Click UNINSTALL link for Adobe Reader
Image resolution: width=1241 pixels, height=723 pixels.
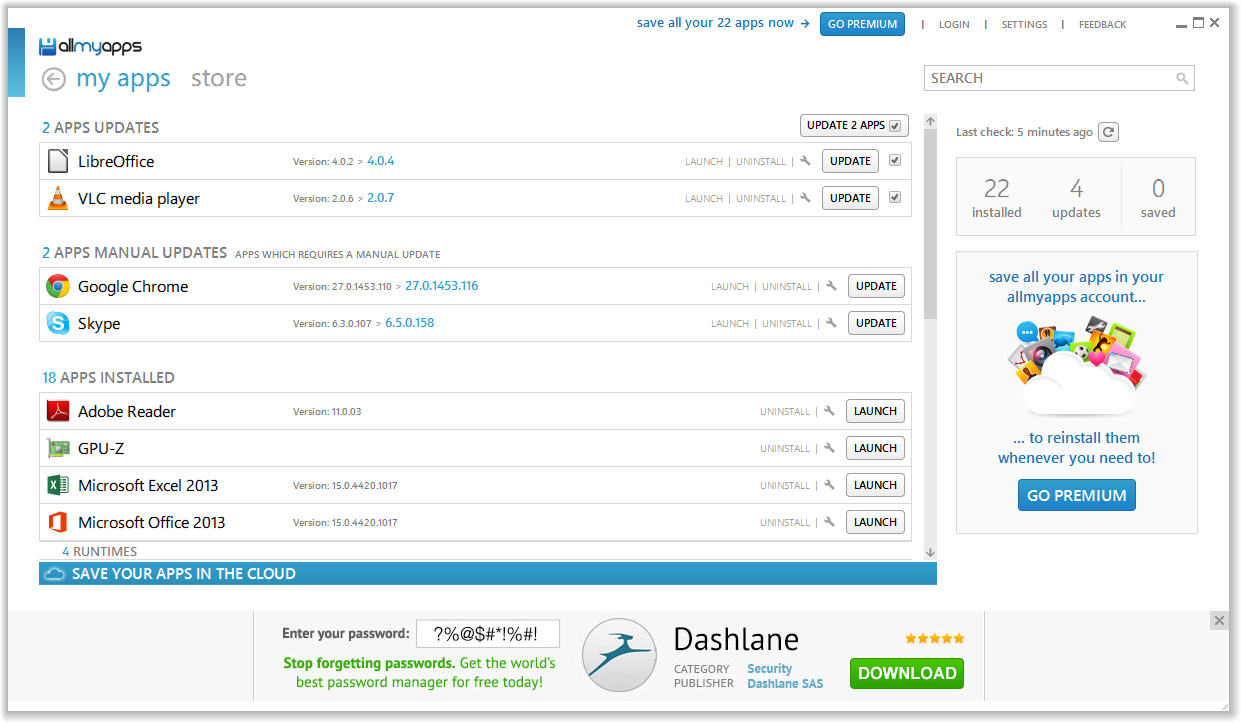pyautogui.click(x=785, y=412)
